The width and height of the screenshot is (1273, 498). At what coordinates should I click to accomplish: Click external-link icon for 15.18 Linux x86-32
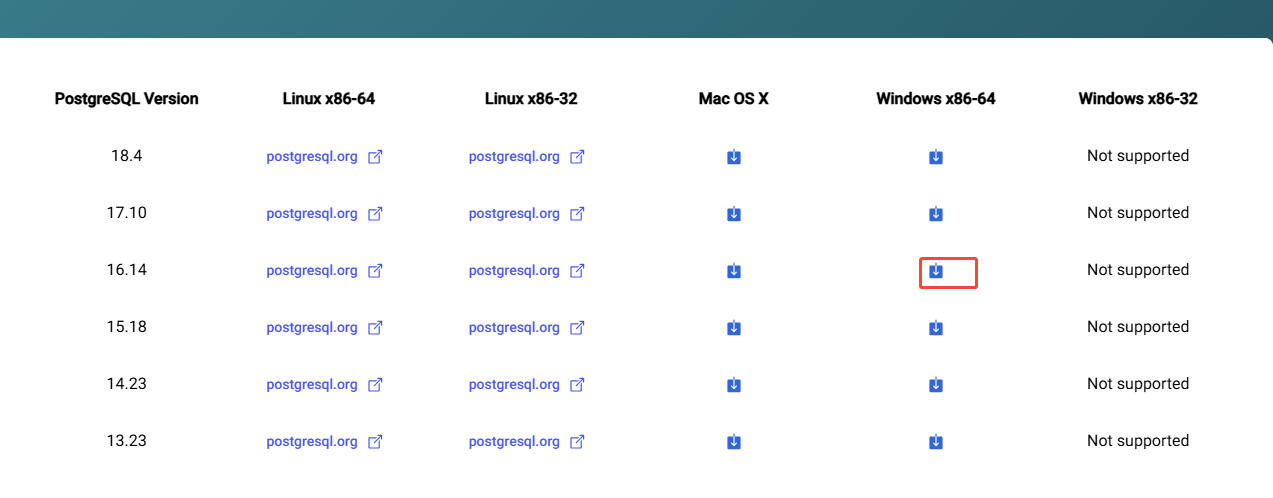click(x=577, y=328)
